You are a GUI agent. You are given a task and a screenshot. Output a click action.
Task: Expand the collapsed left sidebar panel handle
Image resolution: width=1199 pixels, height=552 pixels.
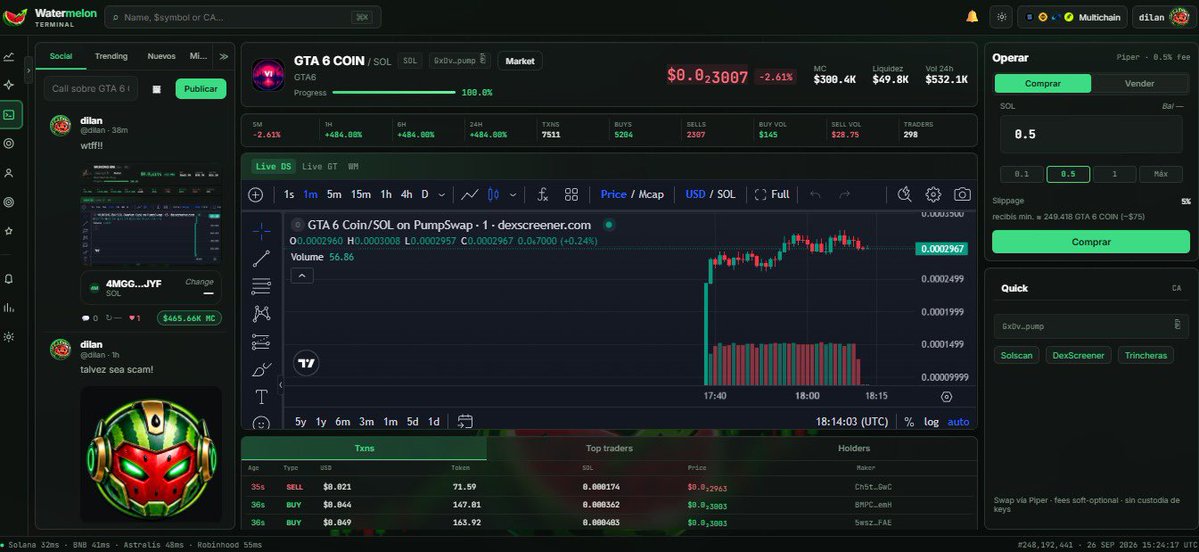(x=29, y=70)
